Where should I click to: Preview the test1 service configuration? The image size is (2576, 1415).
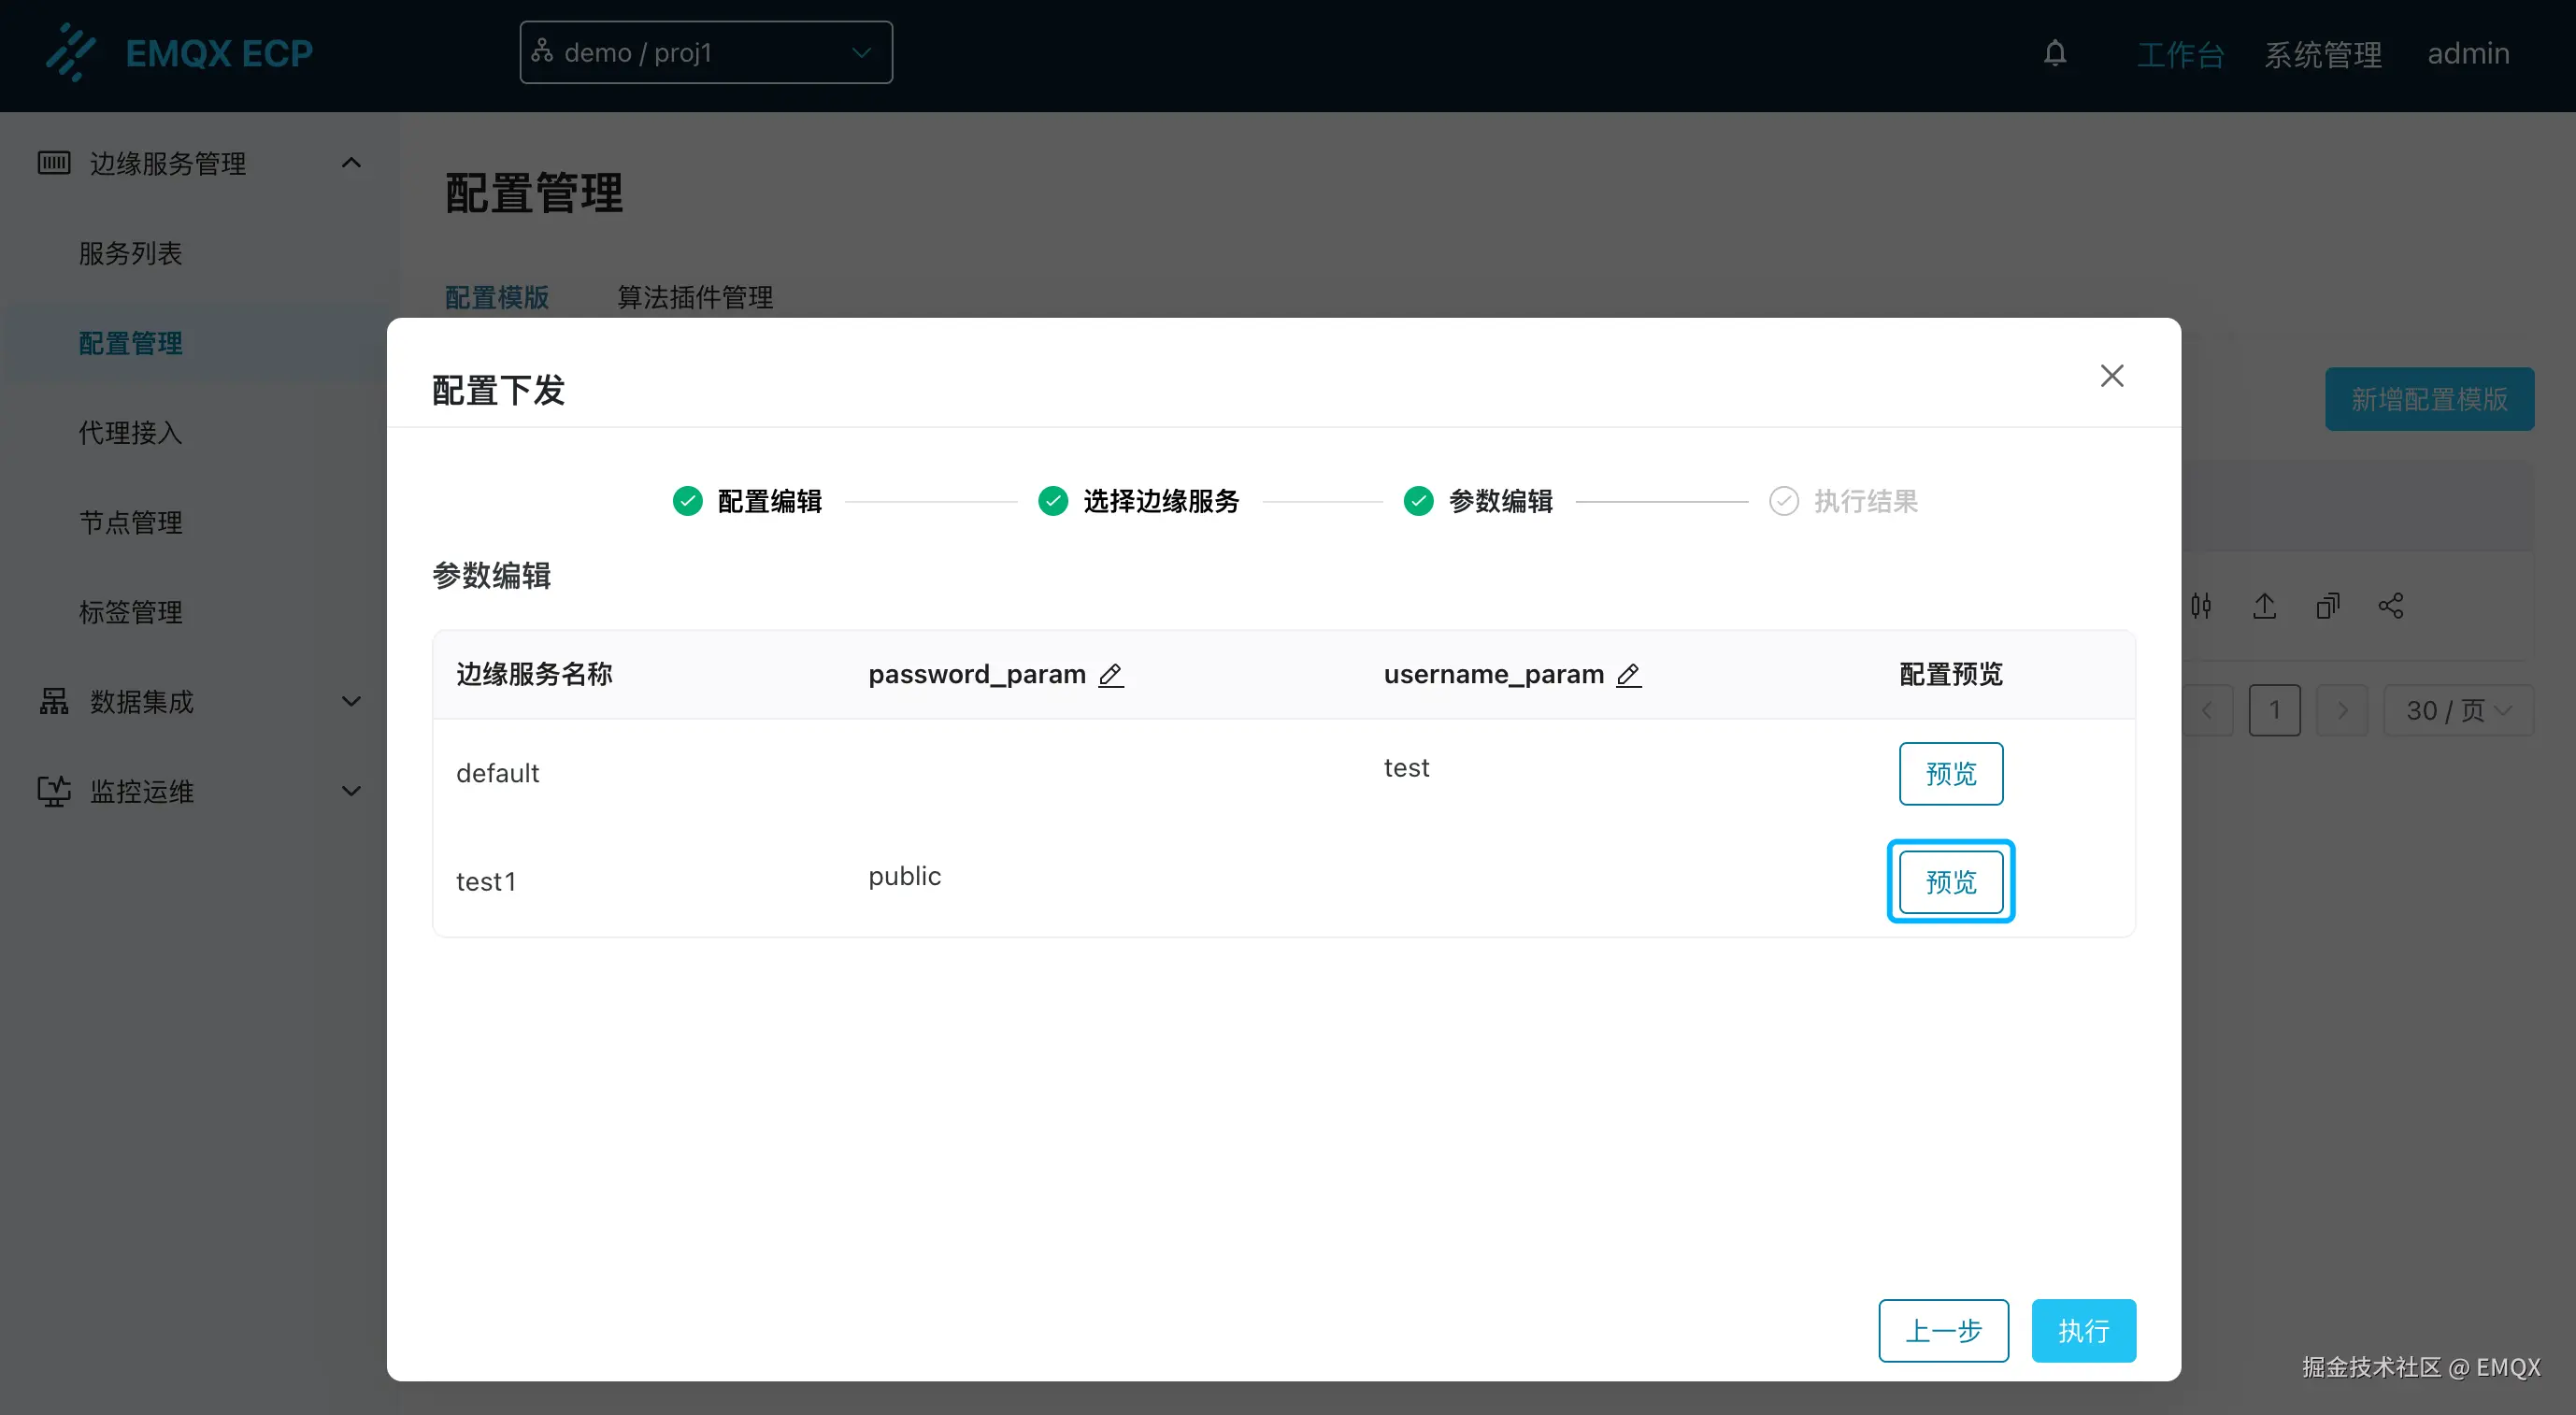tap(1951, 881)
